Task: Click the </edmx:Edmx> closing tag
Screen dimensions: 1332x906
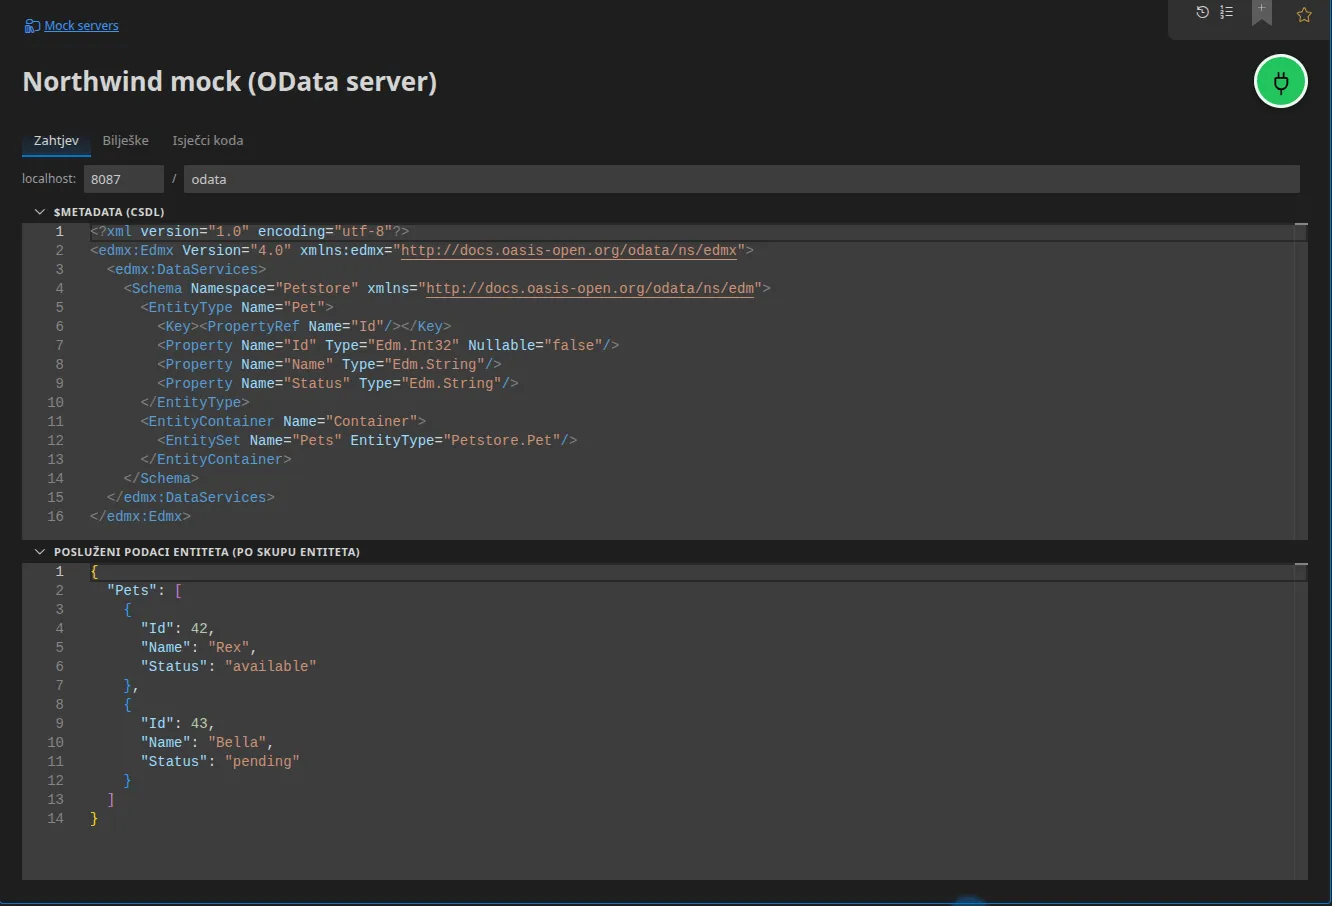Action: pos(140,516)
